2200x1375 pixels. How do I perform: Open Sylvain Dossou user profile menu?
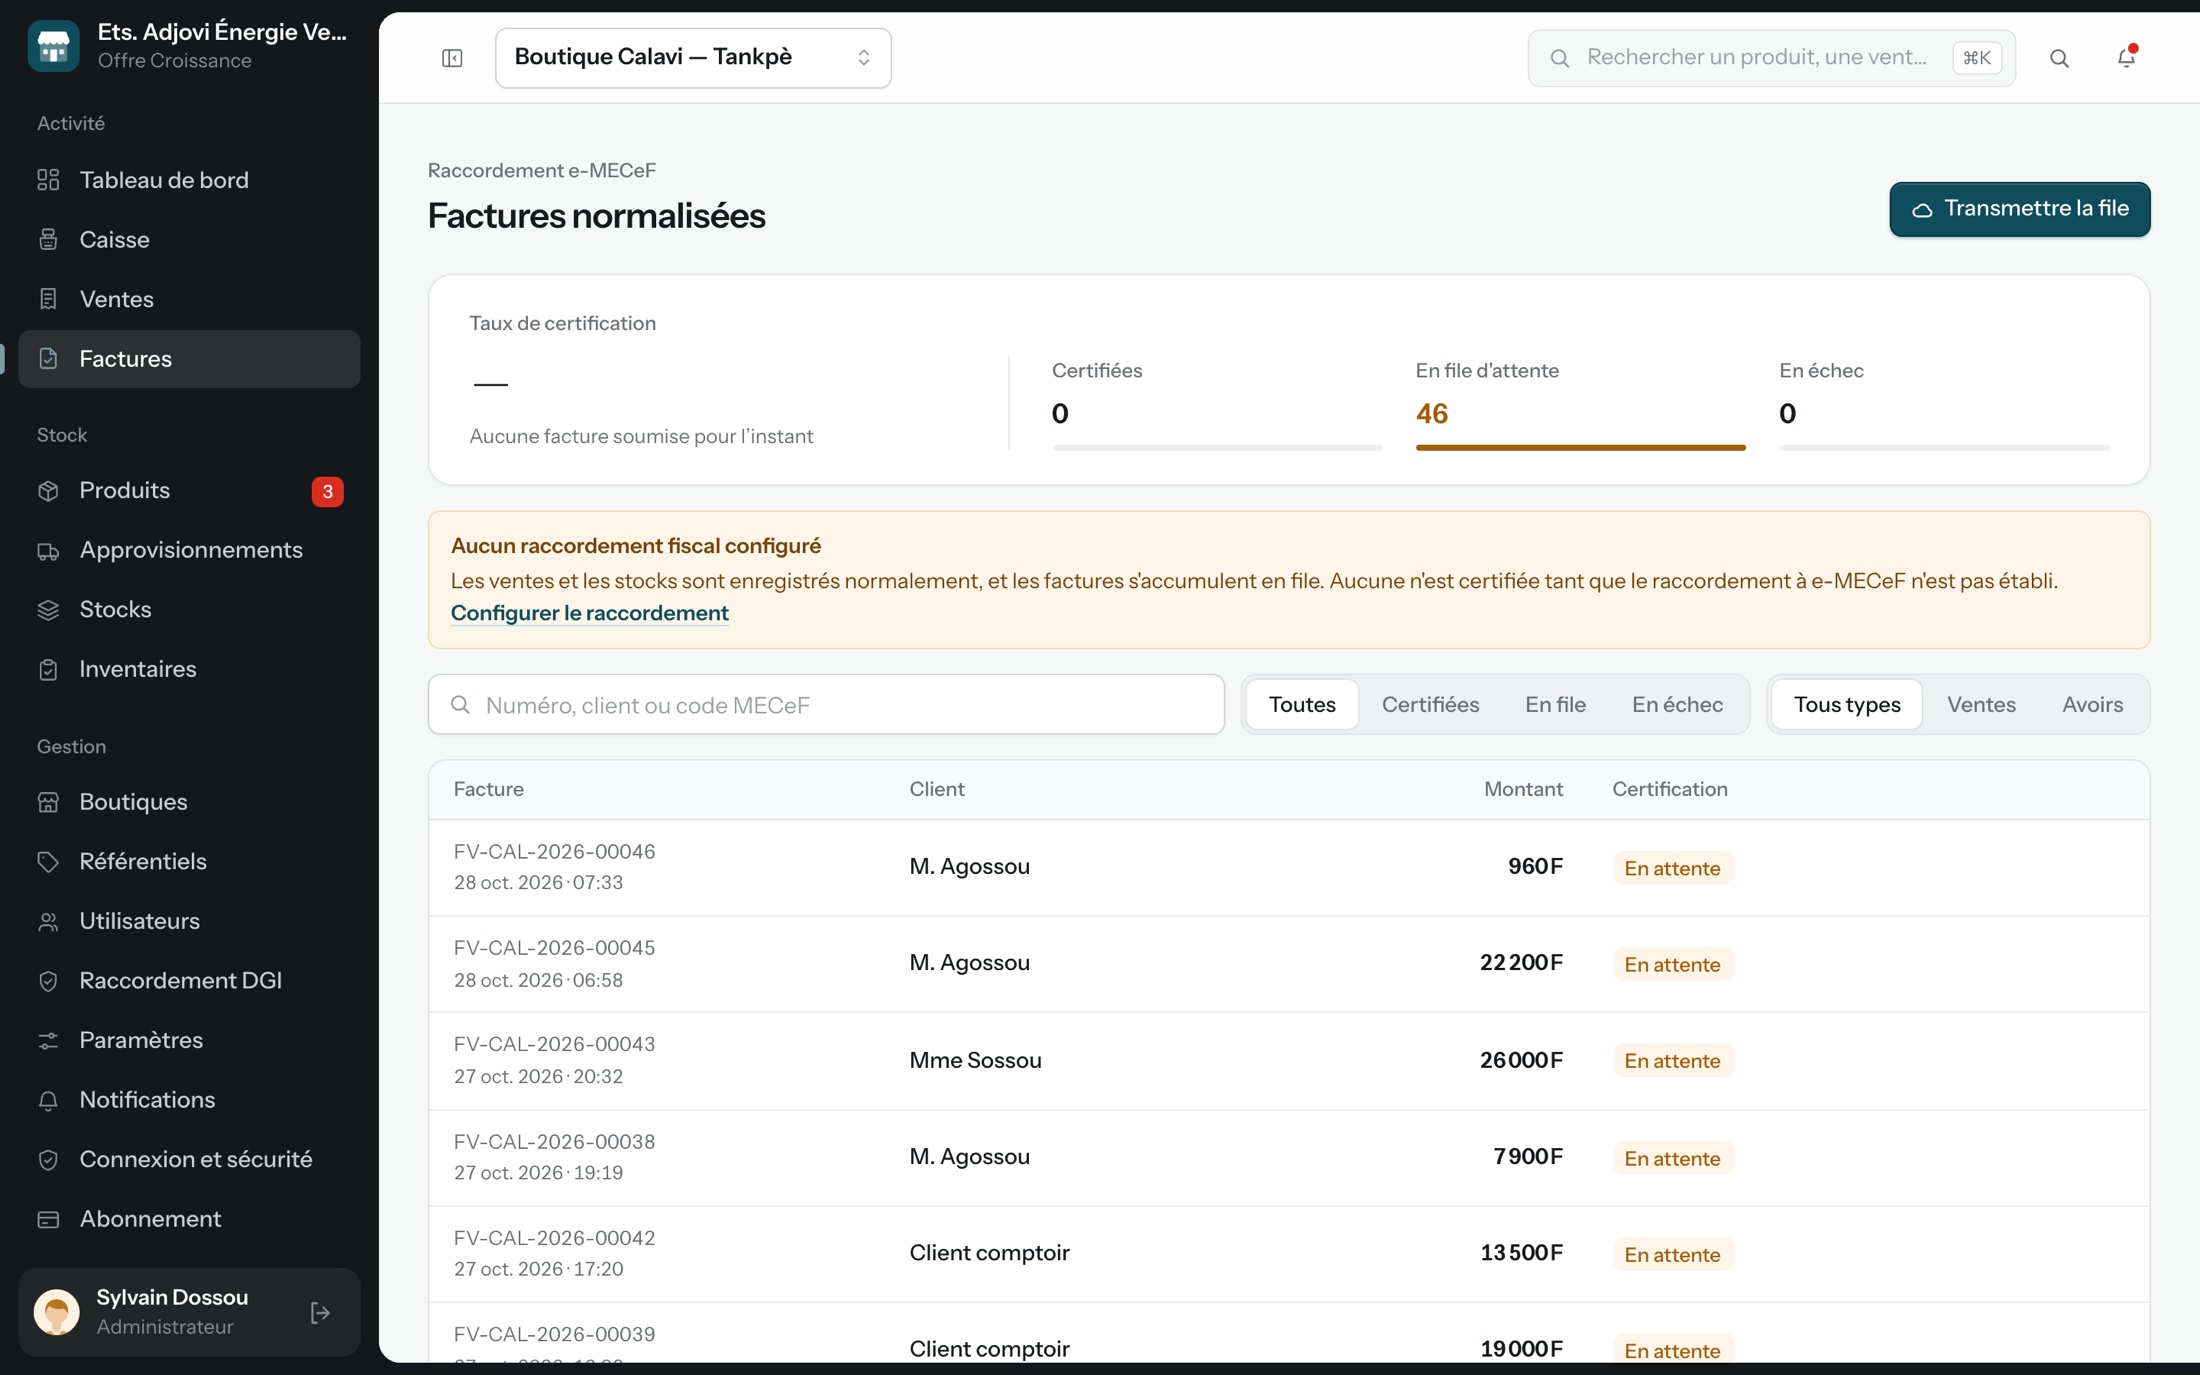(x=160, y=1312)
